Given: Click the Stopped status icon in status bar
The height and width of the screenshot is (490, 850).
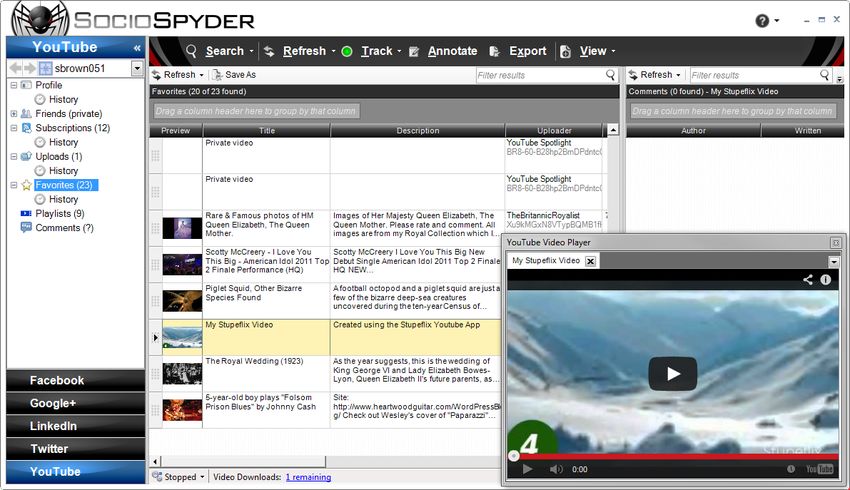Looking at the screenshot, I should click(x=157, y=476).
